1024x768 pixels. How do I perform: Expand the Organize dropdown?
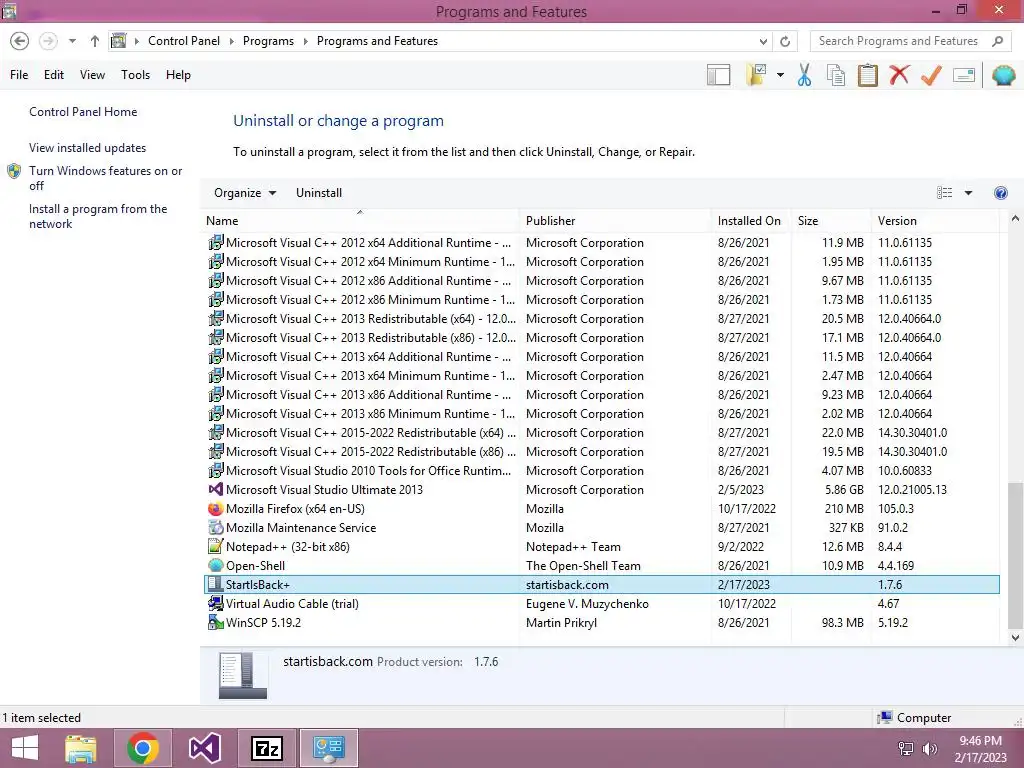245,193
